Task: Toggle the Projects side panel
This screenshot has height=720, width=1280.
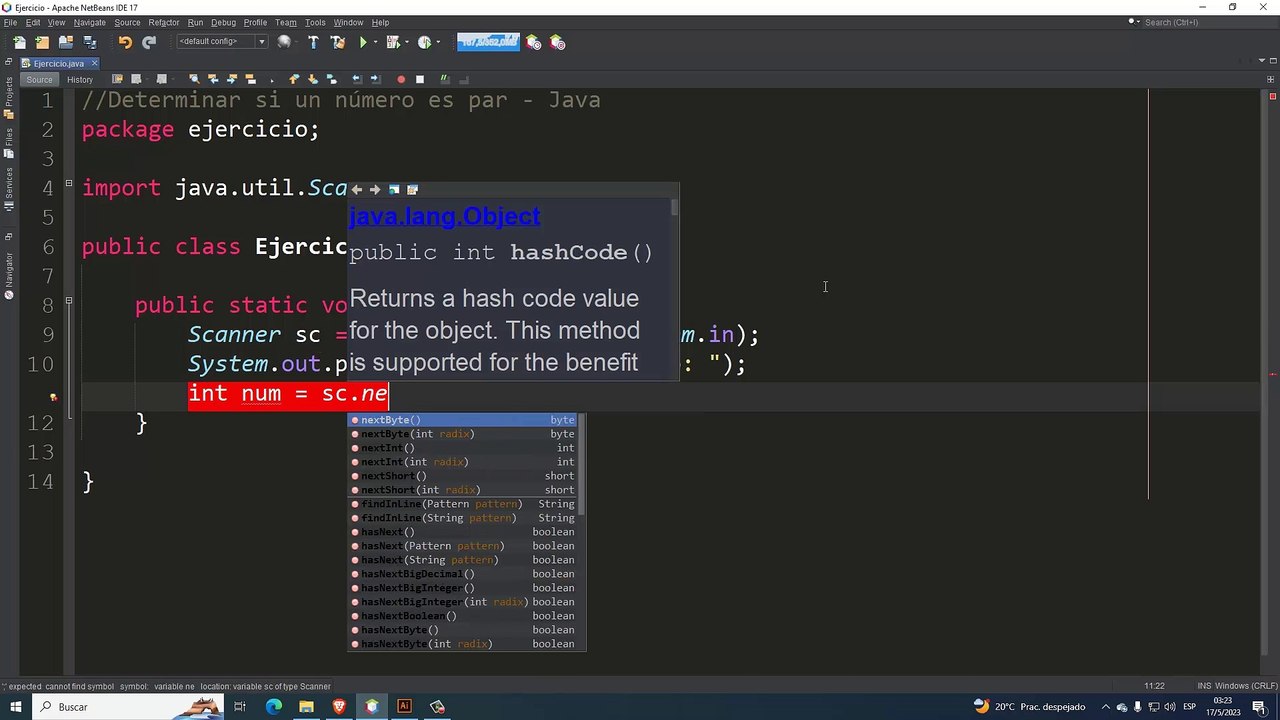Action: coord(8,98)
